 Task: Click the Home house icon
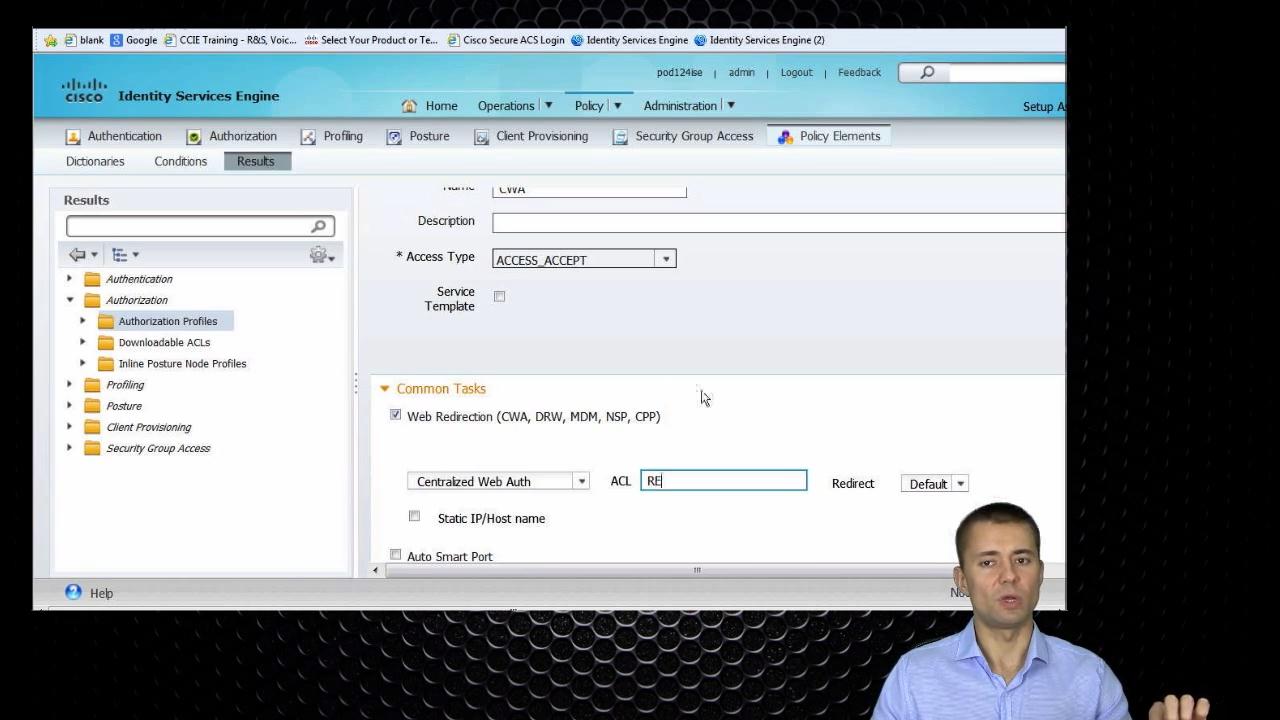[409, 106]
